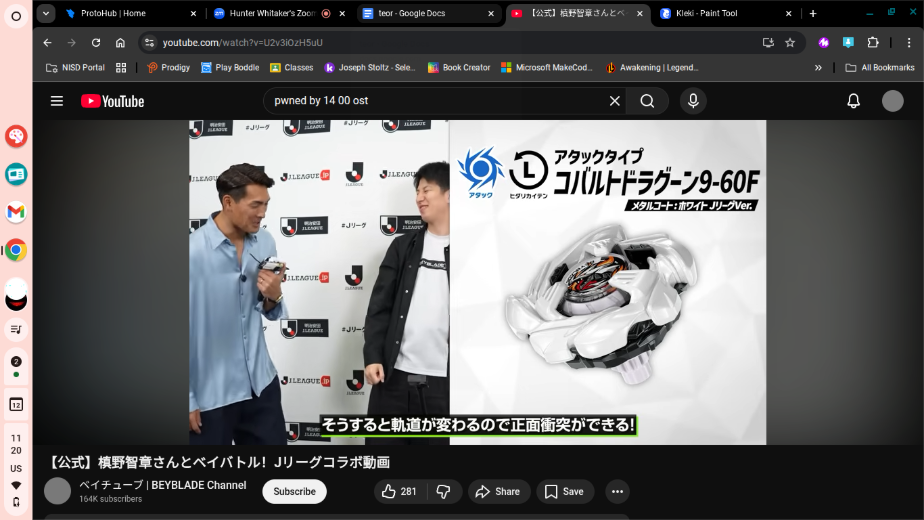Viewport: 924px width, 520px height.
Task: Open Gmail from the shelf
Action: 16,212
